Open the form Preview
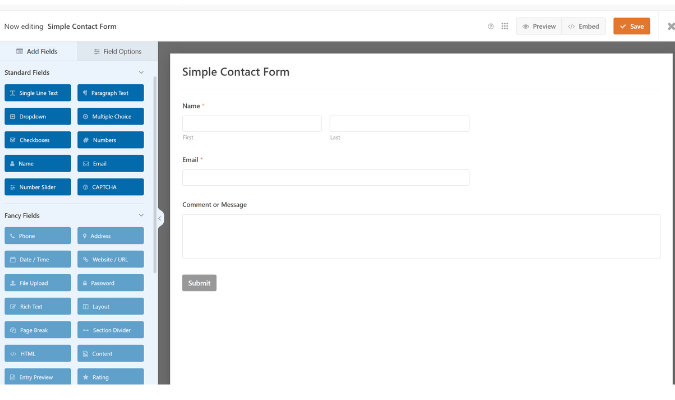The height and width of the screenshot is (400, 675). (x=539, y=26)
